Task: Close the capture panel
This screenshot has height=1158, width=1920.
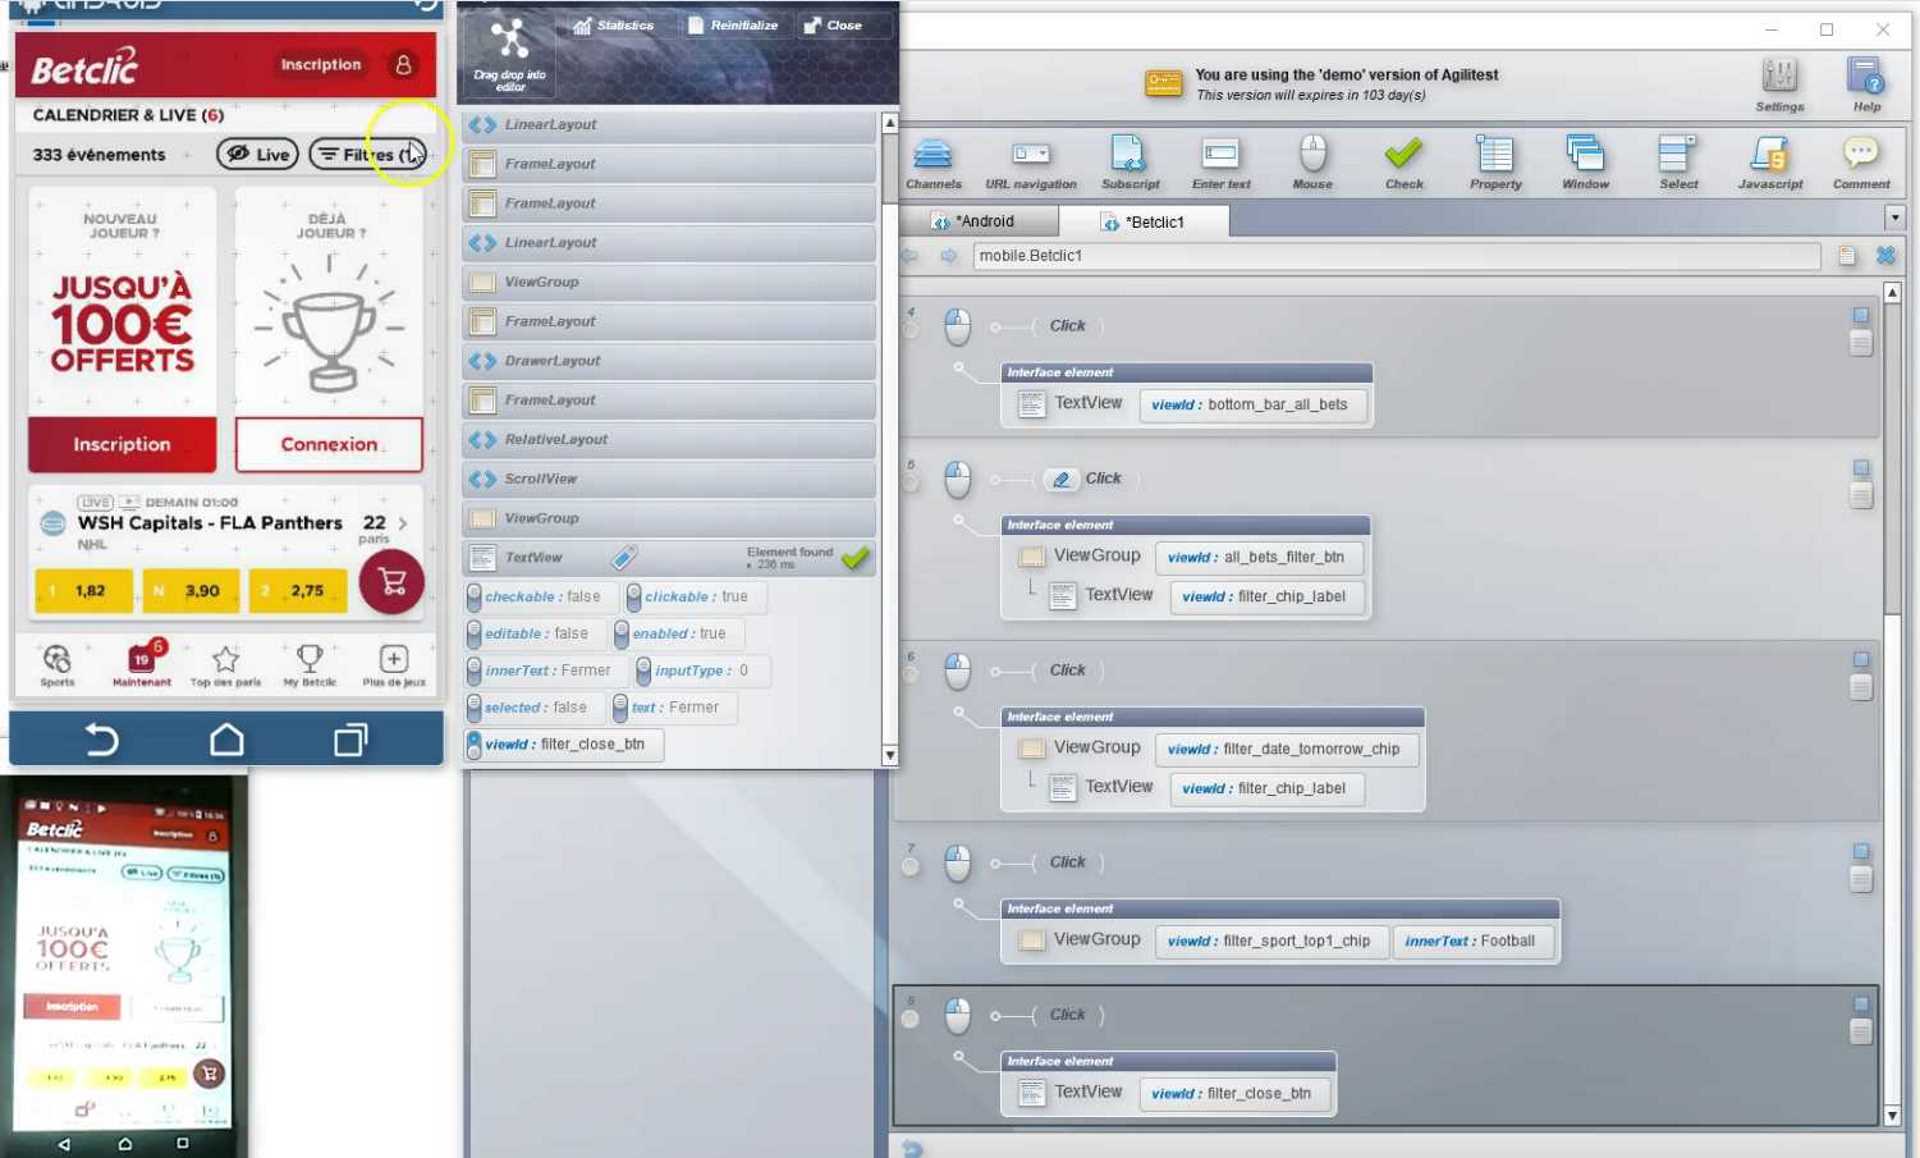Action: click(833, 25)
